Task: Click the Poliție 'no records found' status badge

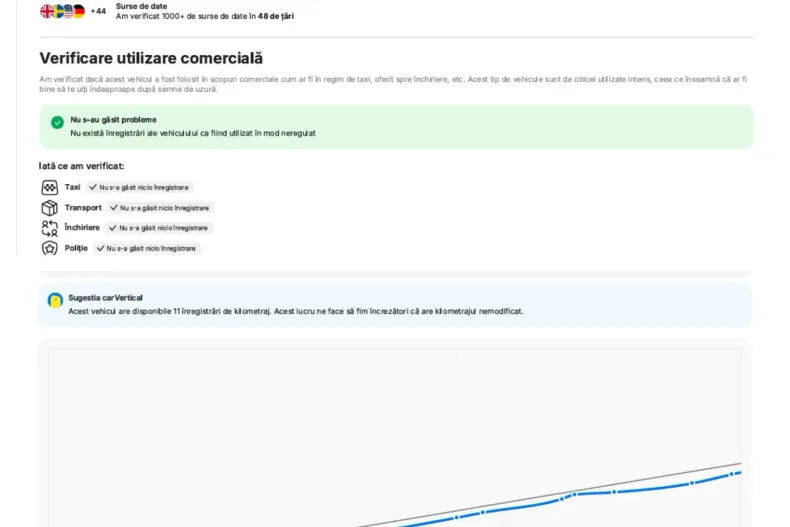Action: click(147, 248)
